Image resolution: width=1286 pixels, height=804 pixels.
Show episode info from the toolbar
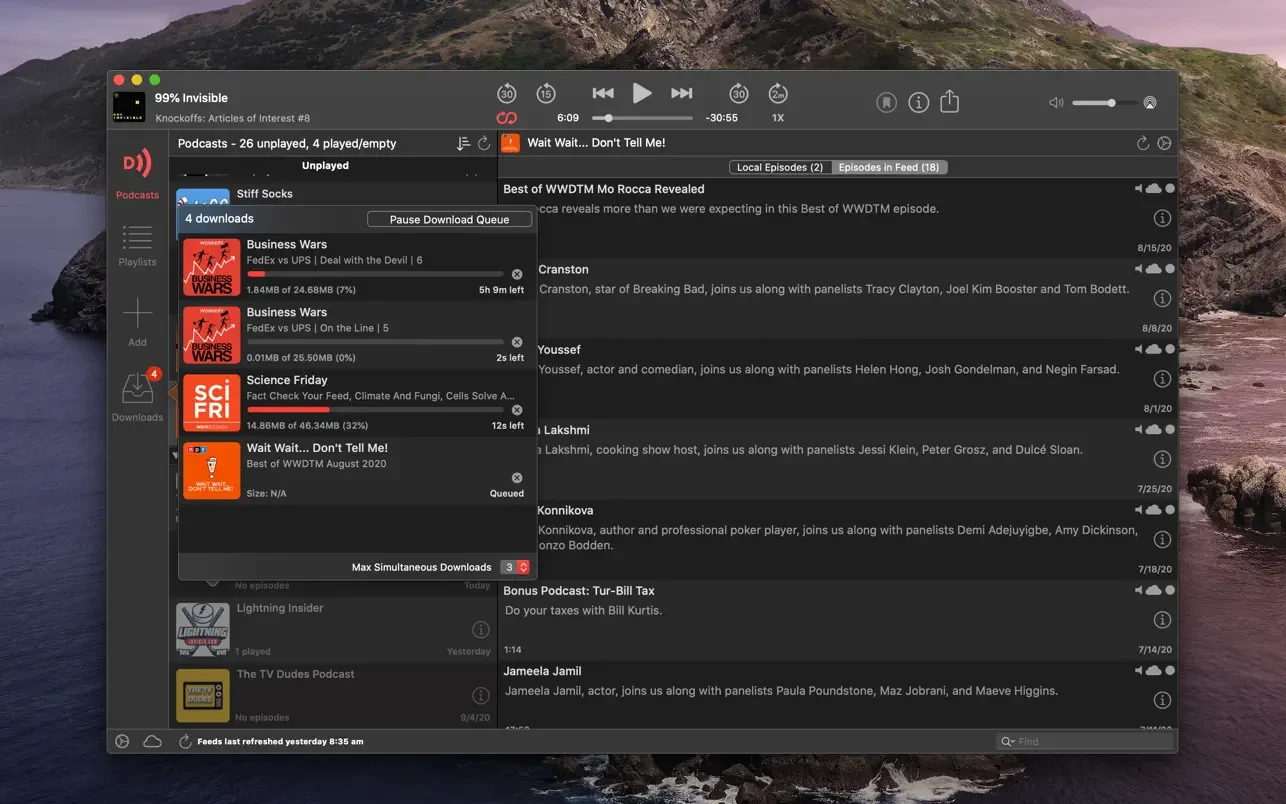(x=918, y=102)
